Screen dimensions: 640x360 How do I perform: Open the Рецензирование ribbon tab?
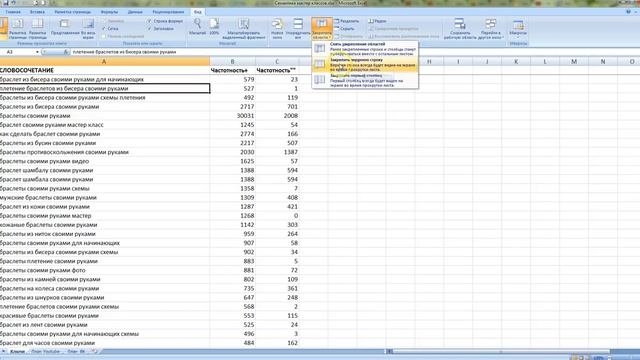click(x=168, y=12)
